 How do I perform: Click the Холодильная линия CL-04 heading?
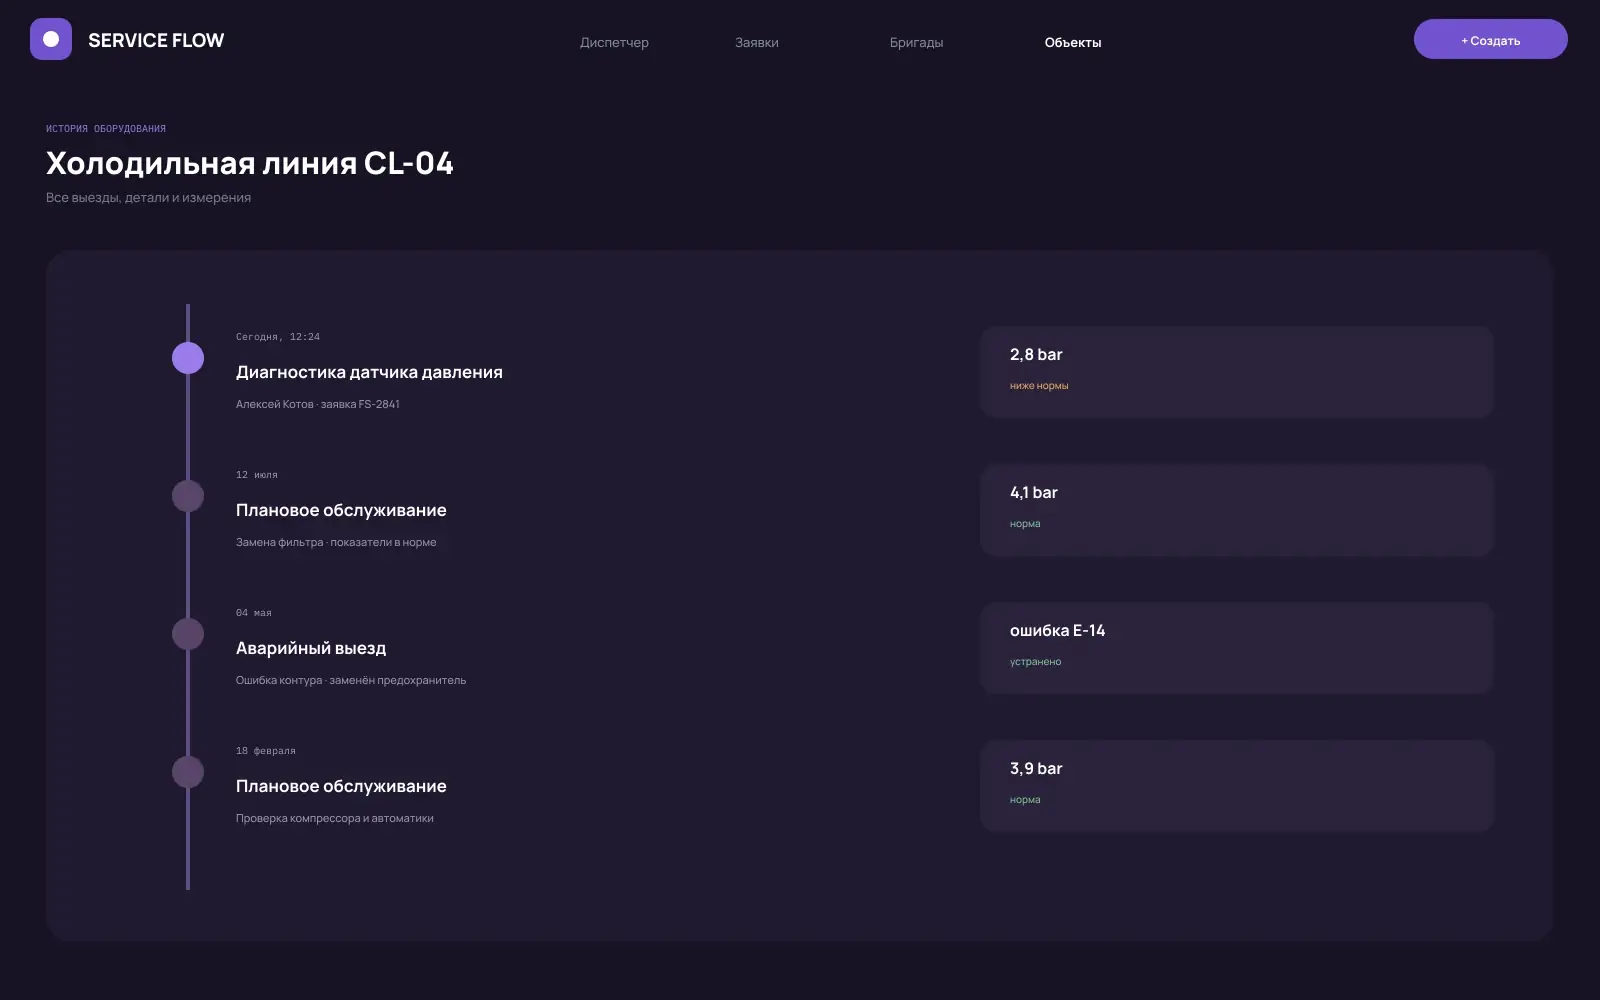pos(250,163)
